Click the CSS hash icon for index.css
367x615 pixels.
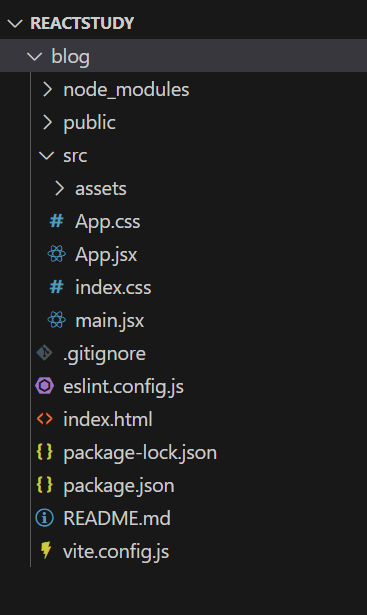(x=56, y=287)
